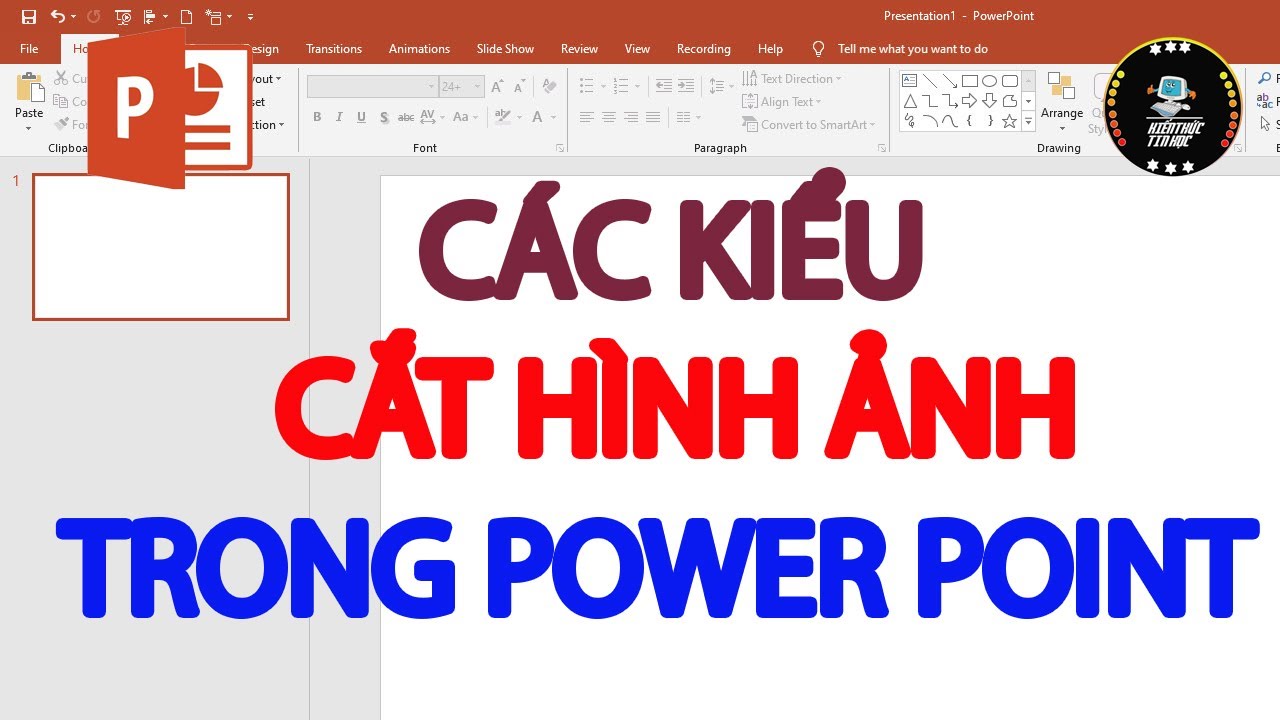Click Decrease List Level icon
This screenshot has height=720, width=1280.
663,87
